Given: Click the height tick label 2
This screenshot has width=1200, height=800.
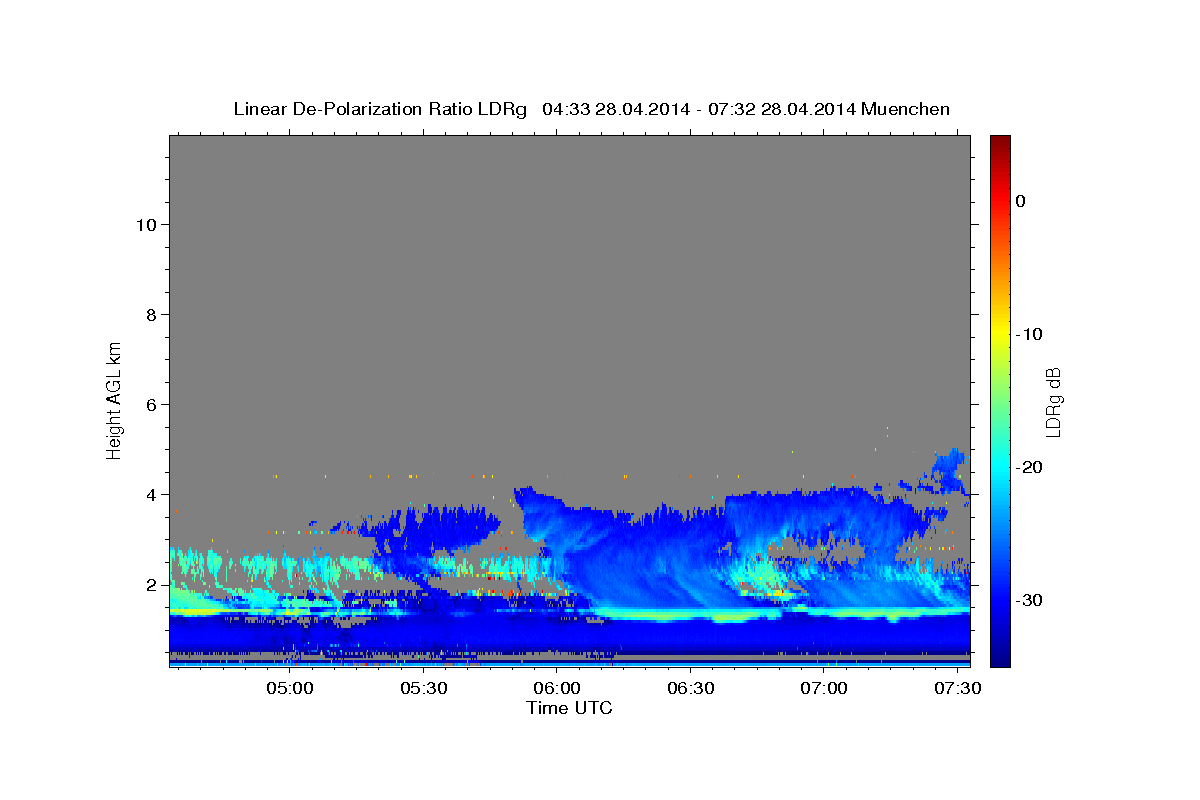Looking at the screenshot, I should point(152,584).
